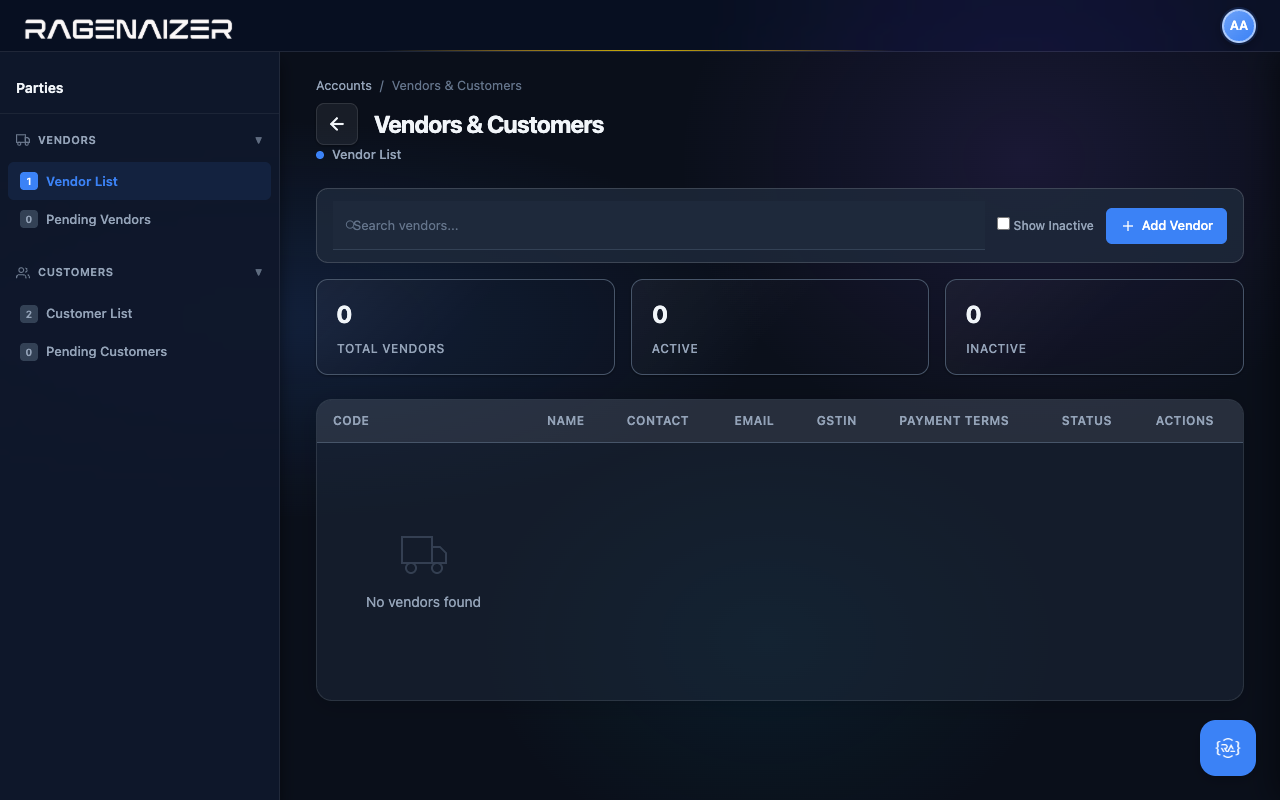This screenshot has width=1280, height=800.
Task: Toggle the Show Inactive checkbox
Action: [1003, 224]
